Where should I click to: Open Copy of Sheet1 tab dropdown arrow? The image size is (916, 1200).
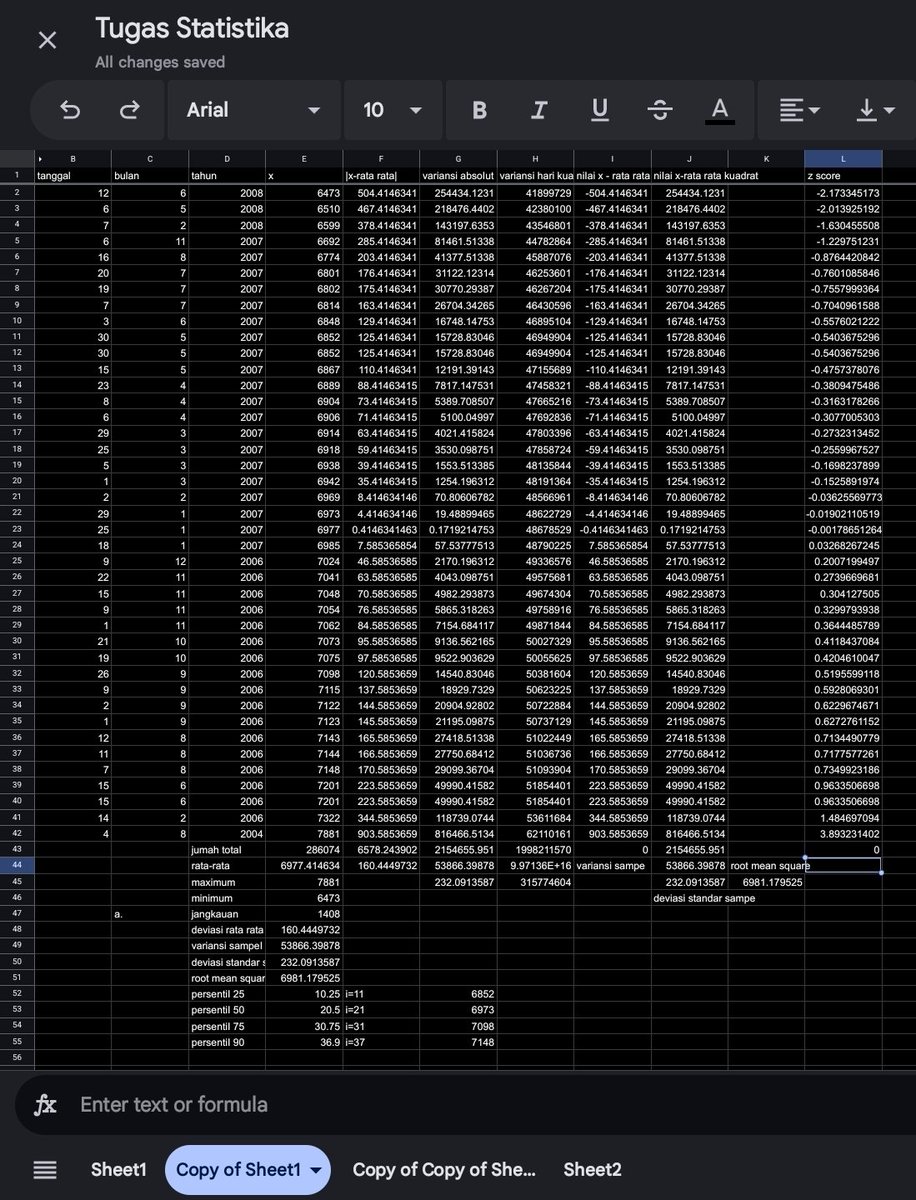coord(317,1170)
